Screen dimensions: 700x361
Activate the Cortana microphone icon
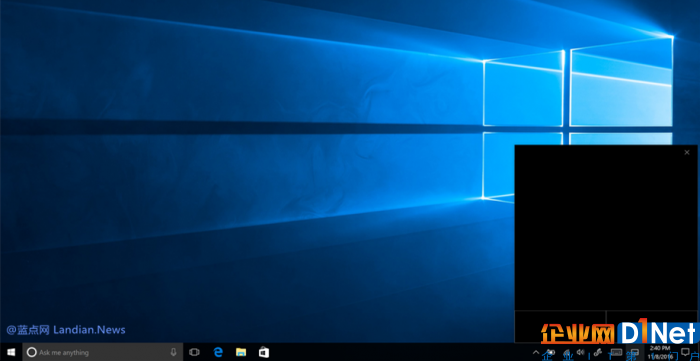tap(173, 352)
